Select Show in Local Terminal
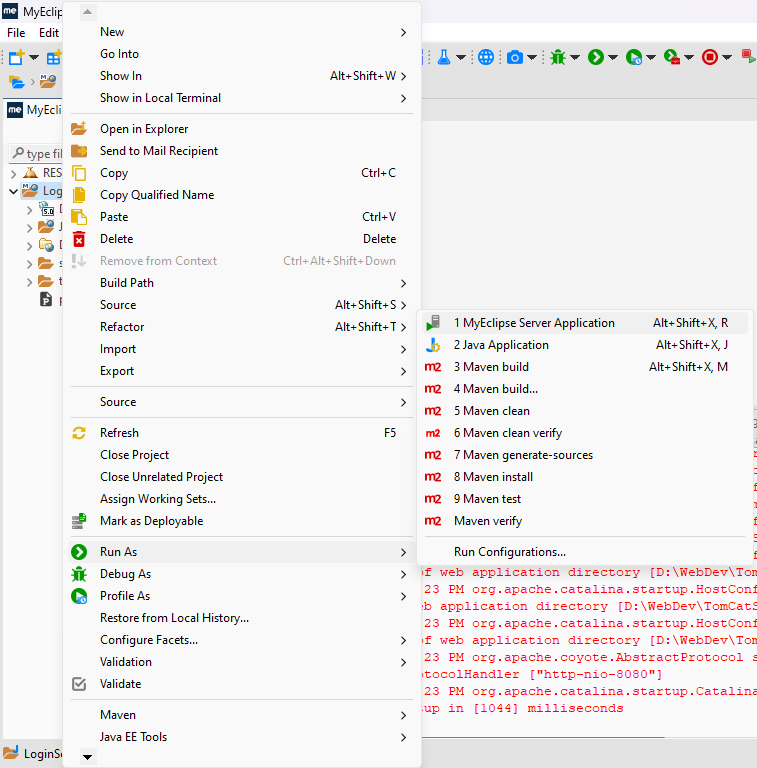 click(160, 98)
